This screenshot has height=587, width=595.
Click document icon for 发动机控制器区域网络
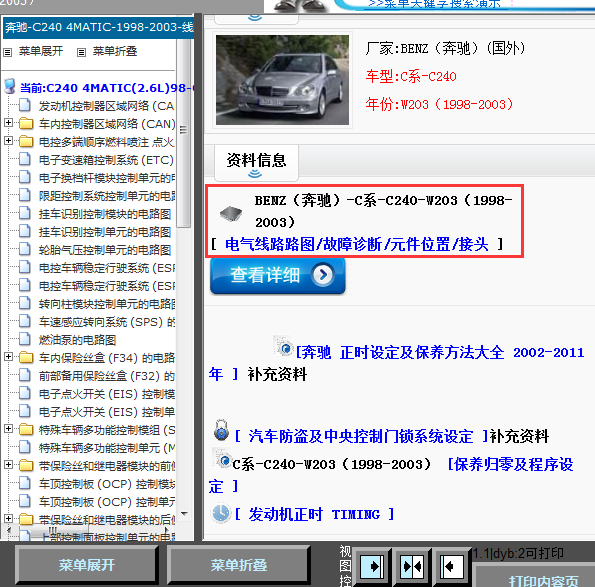[x=25, y=105]
